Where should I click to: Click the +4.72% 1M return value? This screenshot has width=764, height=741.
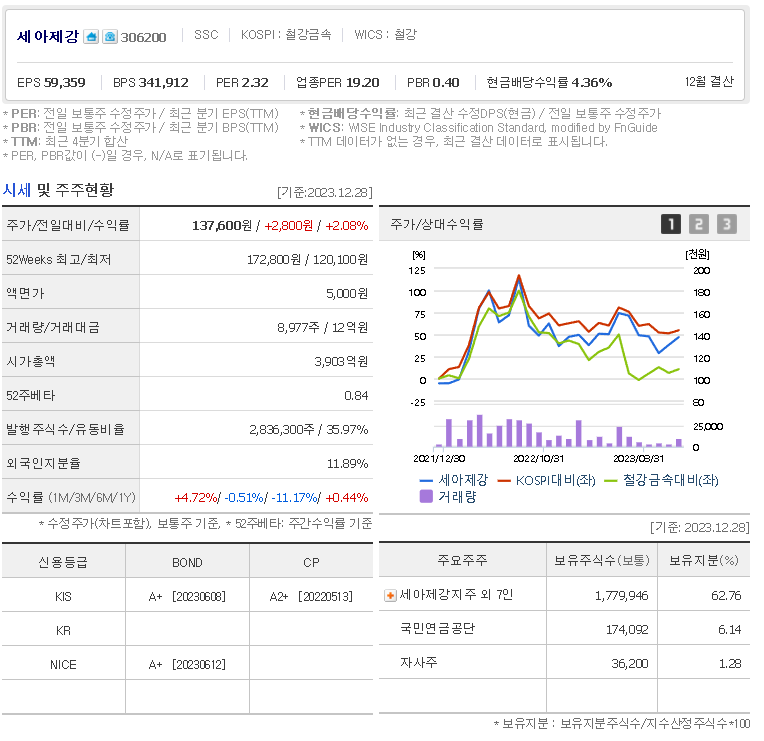tap(195, 498)
